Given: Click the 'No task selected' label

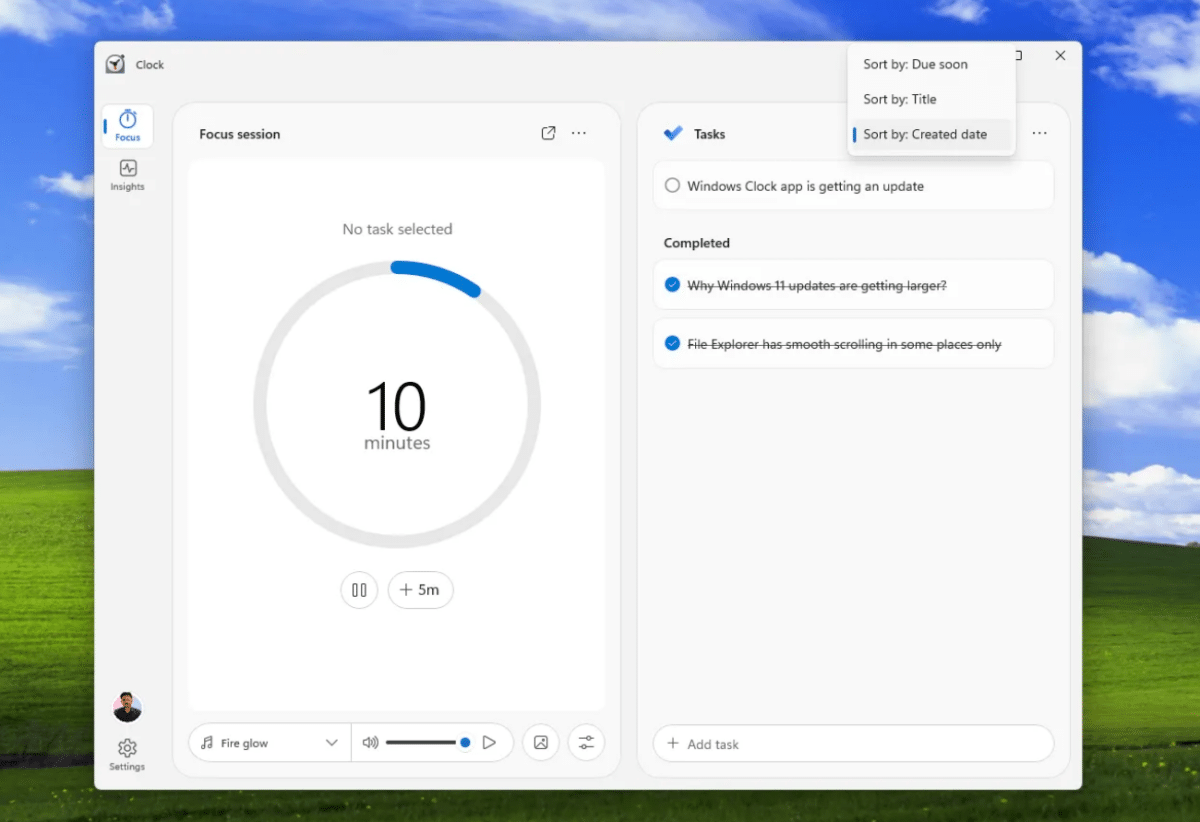Looking at the screenshot, I should coord(397,229).
